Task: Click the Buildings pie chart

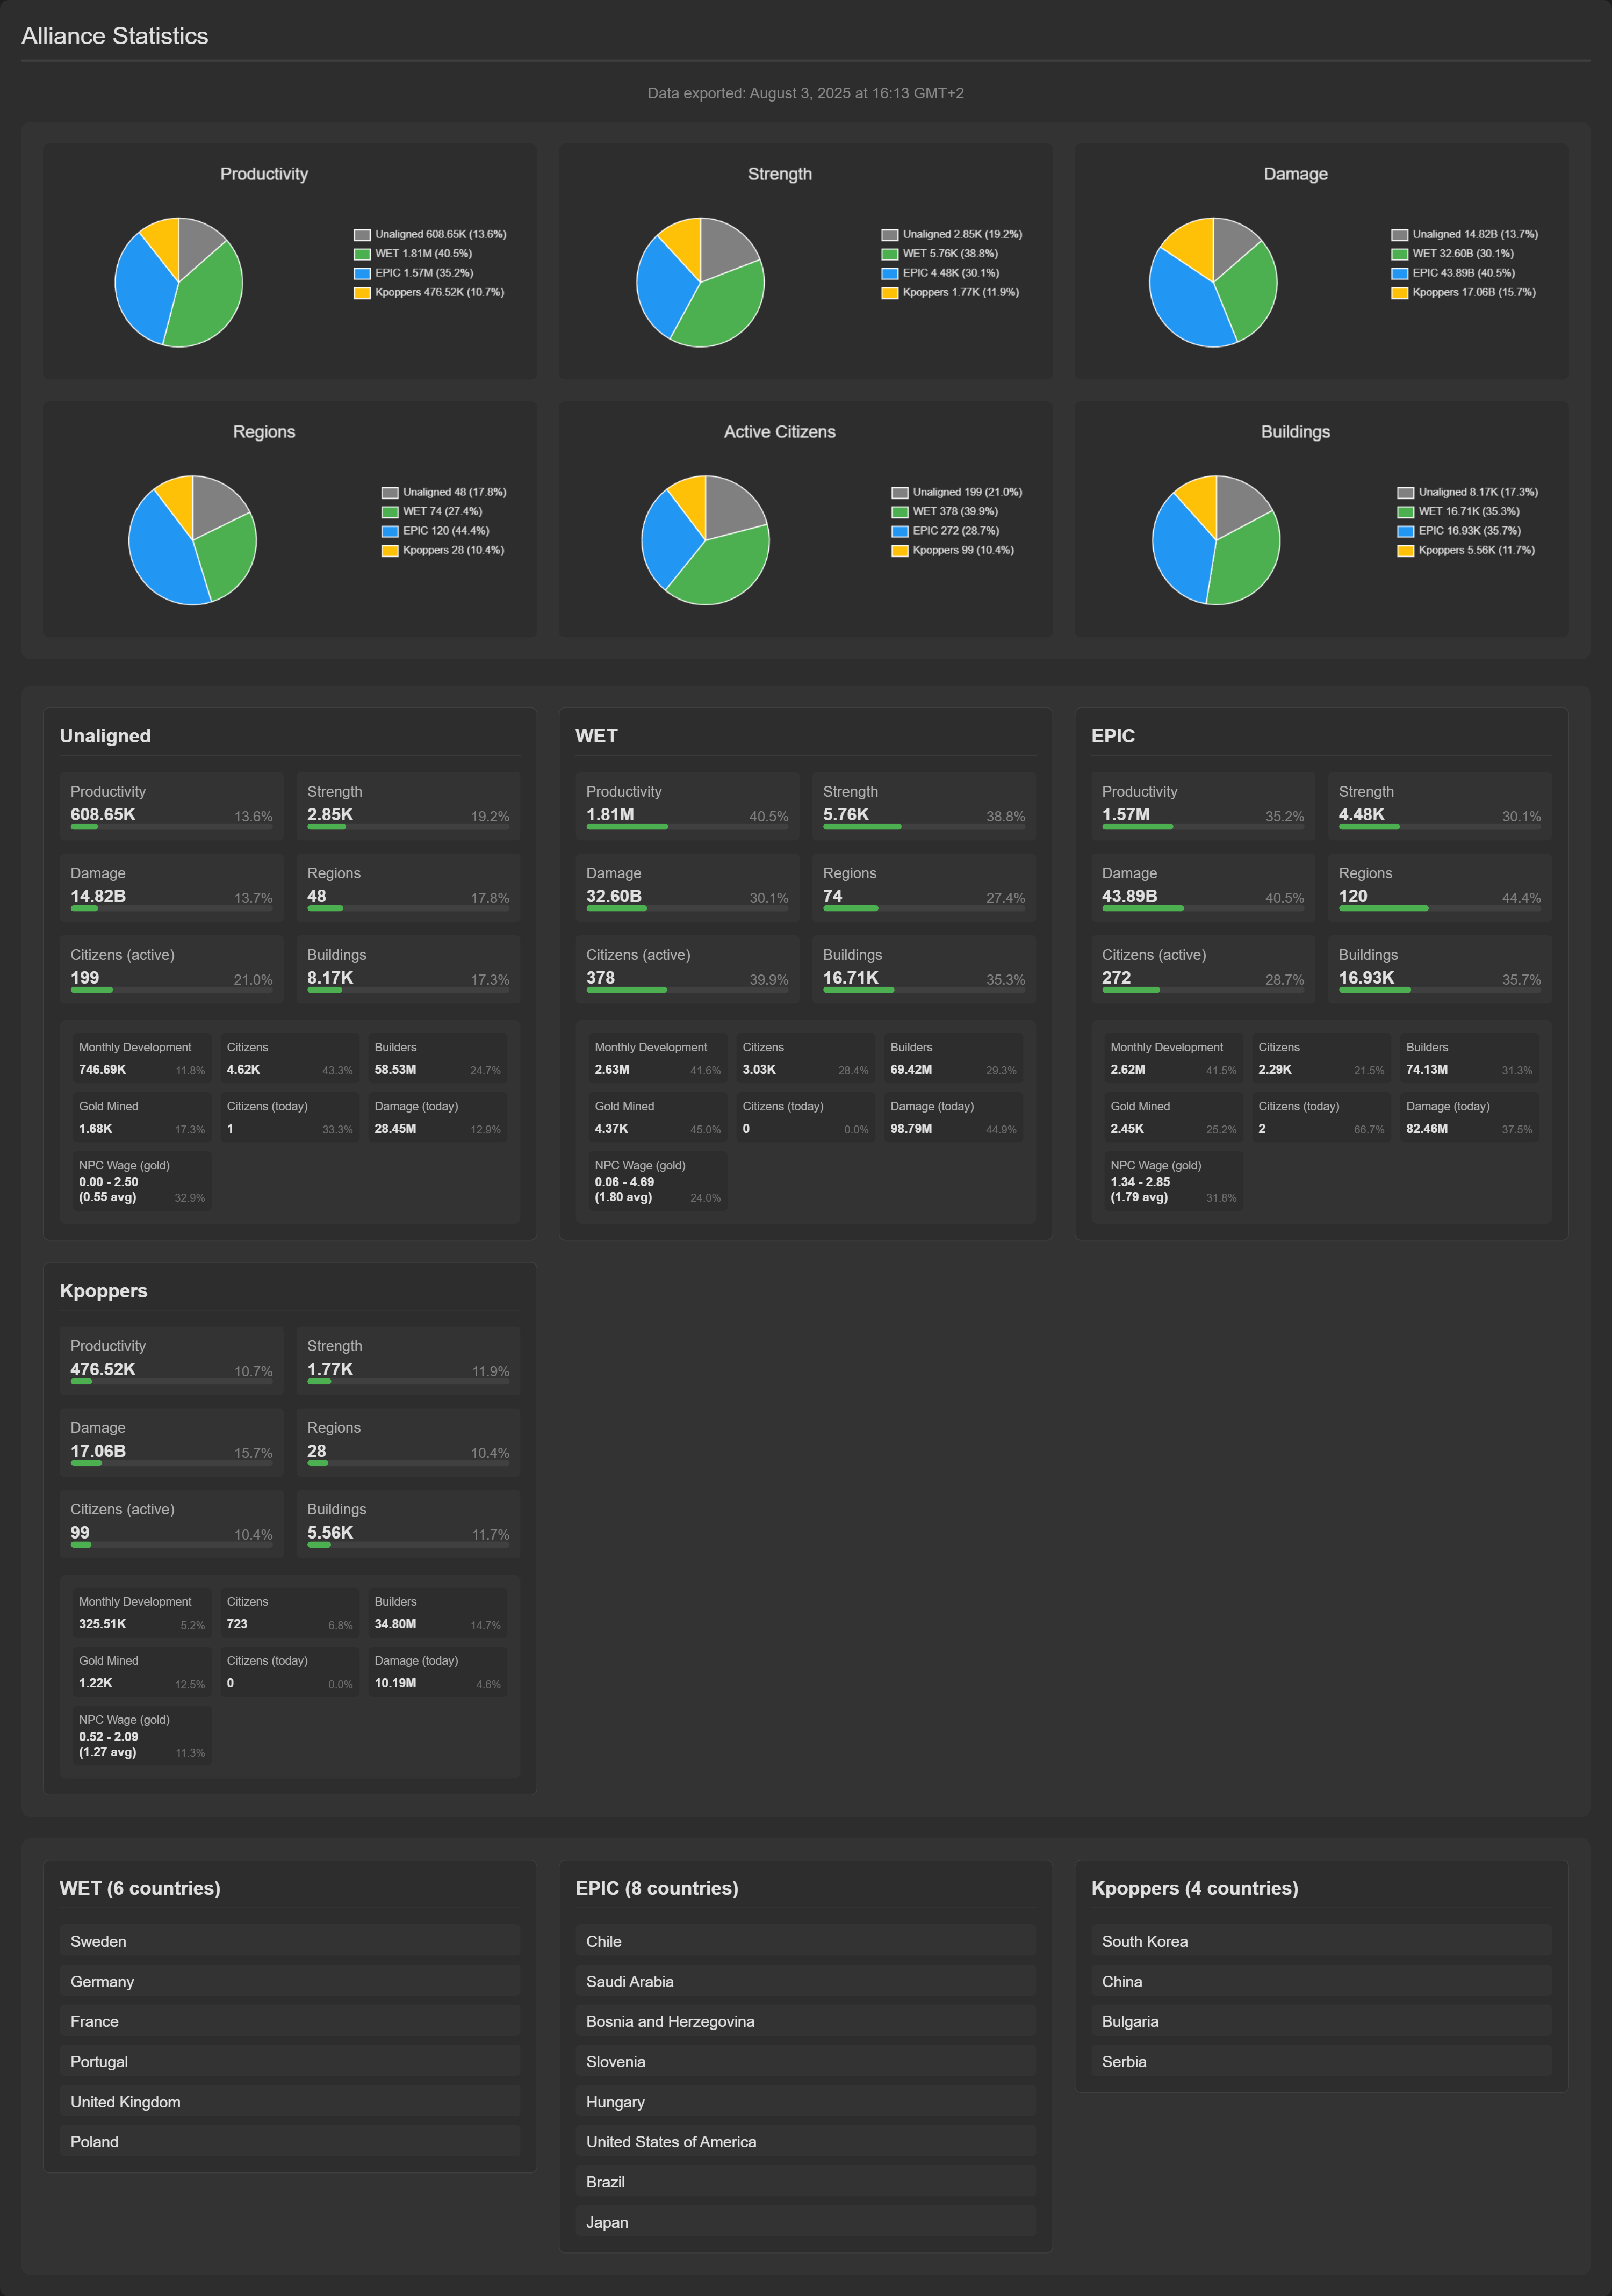Action: 1216,540
